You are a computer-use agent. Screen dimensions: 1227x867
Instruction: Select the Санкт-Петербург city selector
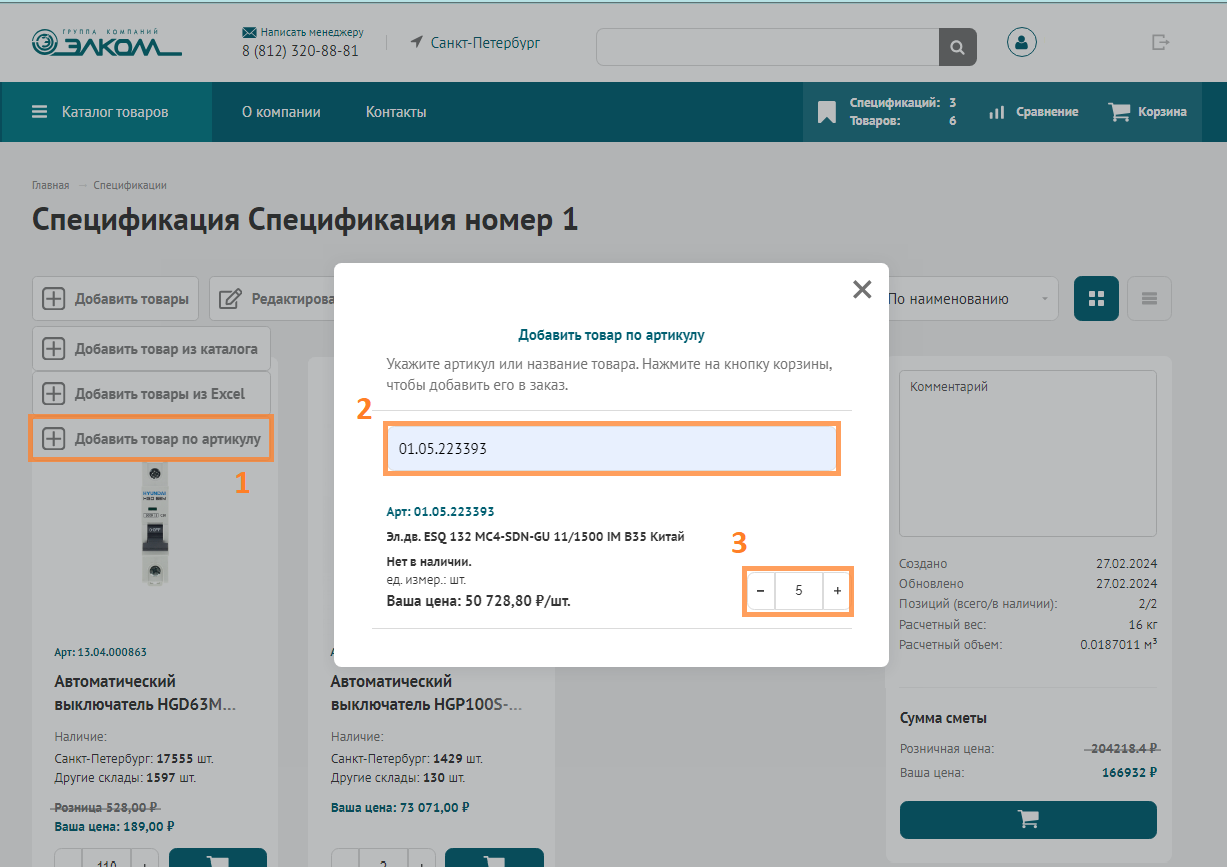tap(475, 43)
